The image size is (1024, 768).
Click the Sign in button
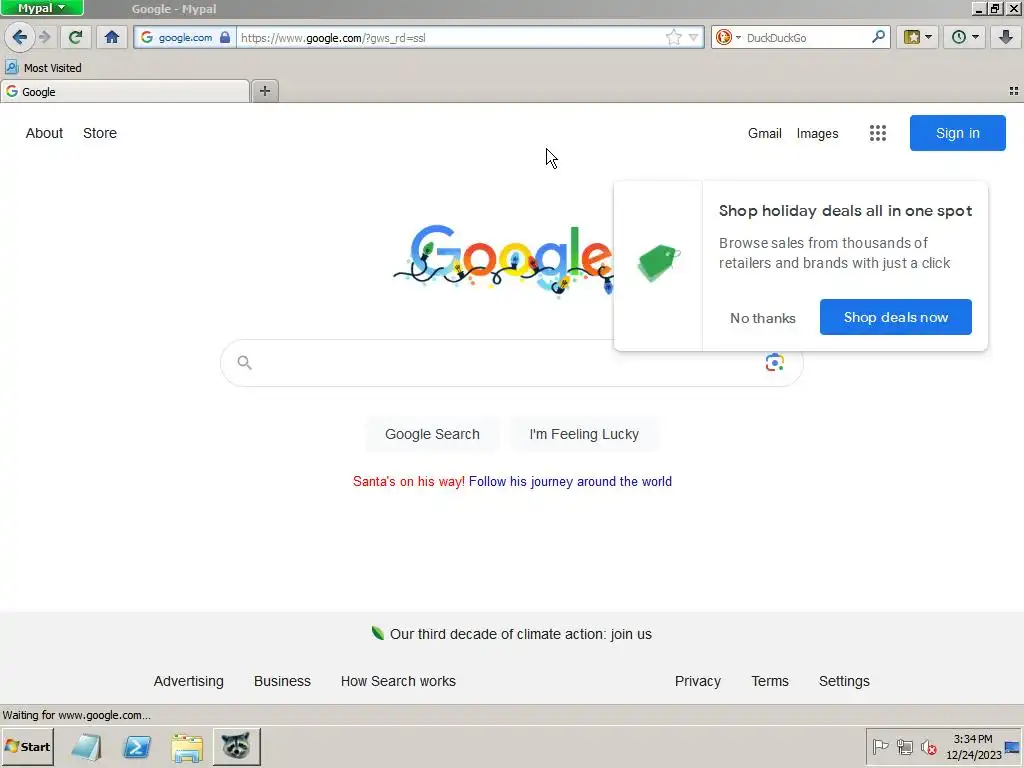click(957, 133)
